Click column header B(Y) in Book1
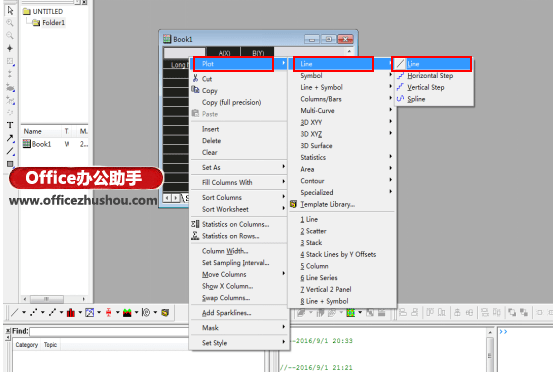This screenshot has height=375, width=554. tap(258, 53)
